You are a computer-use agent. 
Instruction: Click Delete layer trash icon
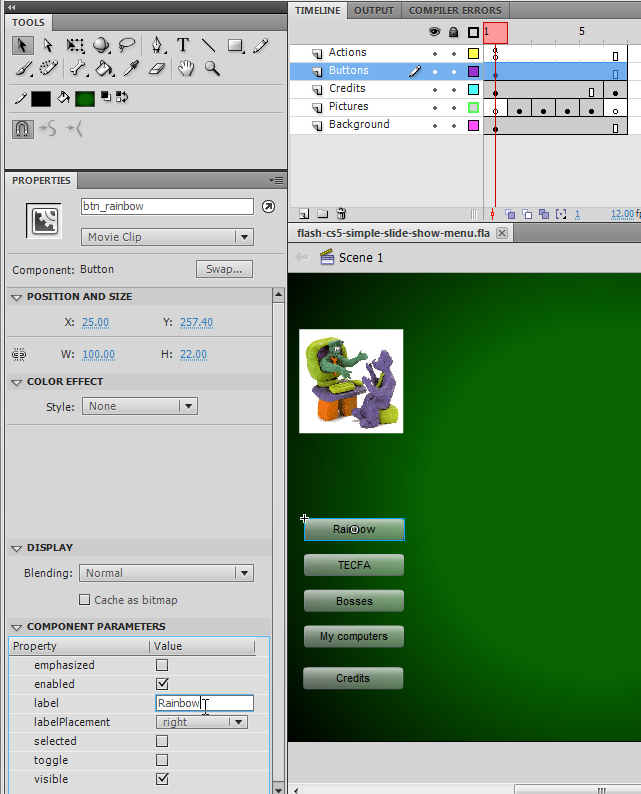tap(341, 214)
